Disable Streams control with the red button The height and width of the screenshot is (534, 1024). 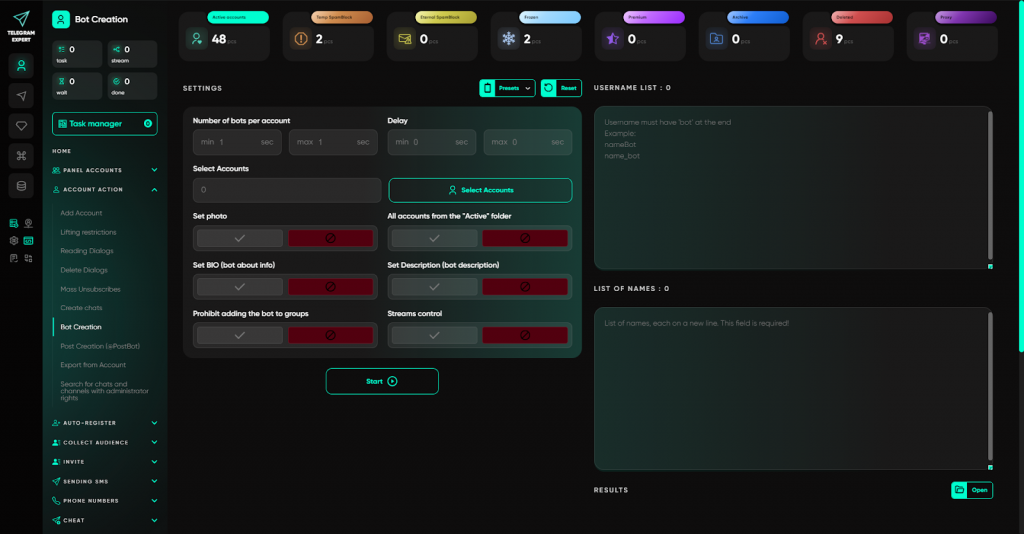pos(525,335)
